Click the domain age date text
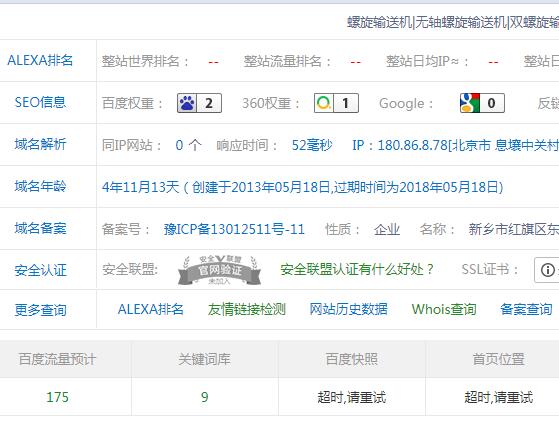The width and height of the screenshot is (559, 422). [x=303, y=187]
